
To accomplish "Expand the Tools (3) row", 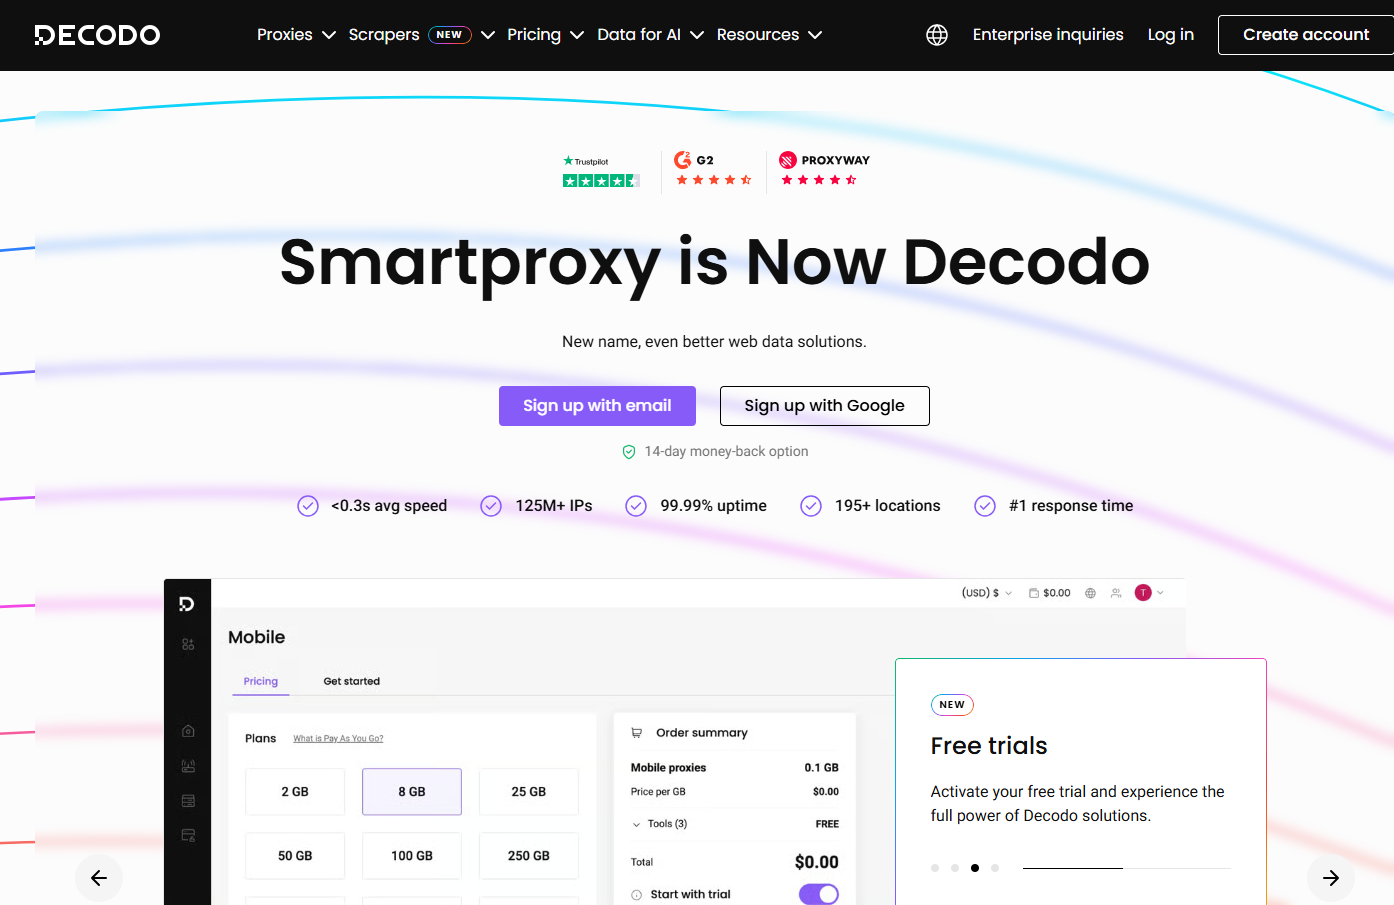I will point(735,824).
